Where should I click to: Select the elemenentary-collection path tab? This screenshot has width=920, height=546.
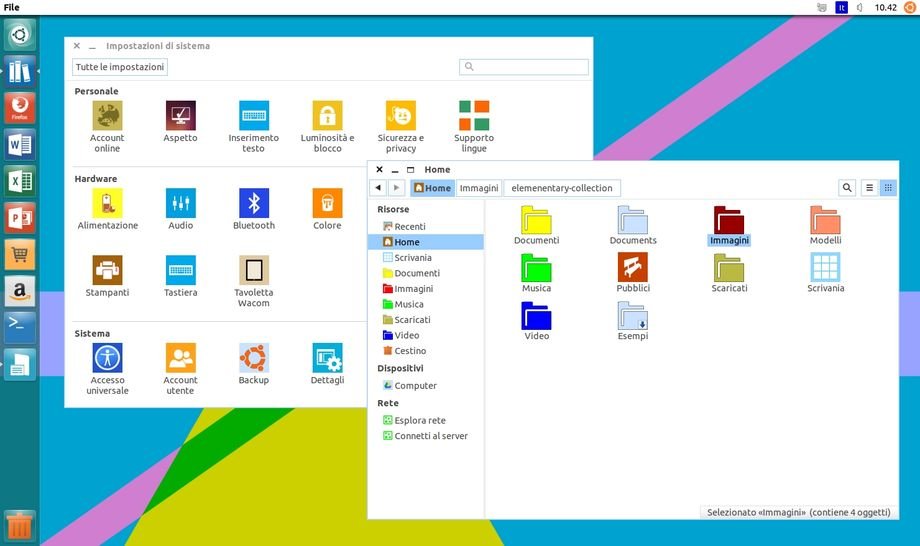[562, 188]
